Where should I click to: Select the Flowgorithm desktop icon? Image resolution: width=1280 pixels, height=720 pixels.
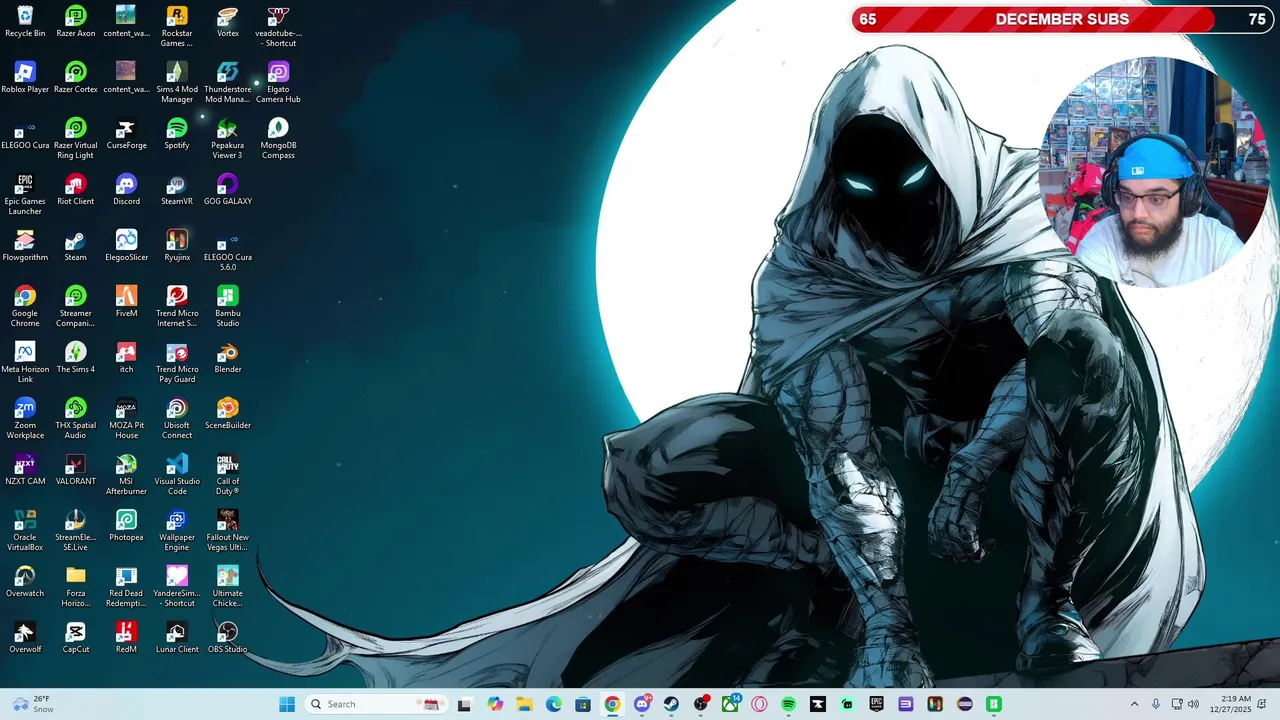point(25,246)
